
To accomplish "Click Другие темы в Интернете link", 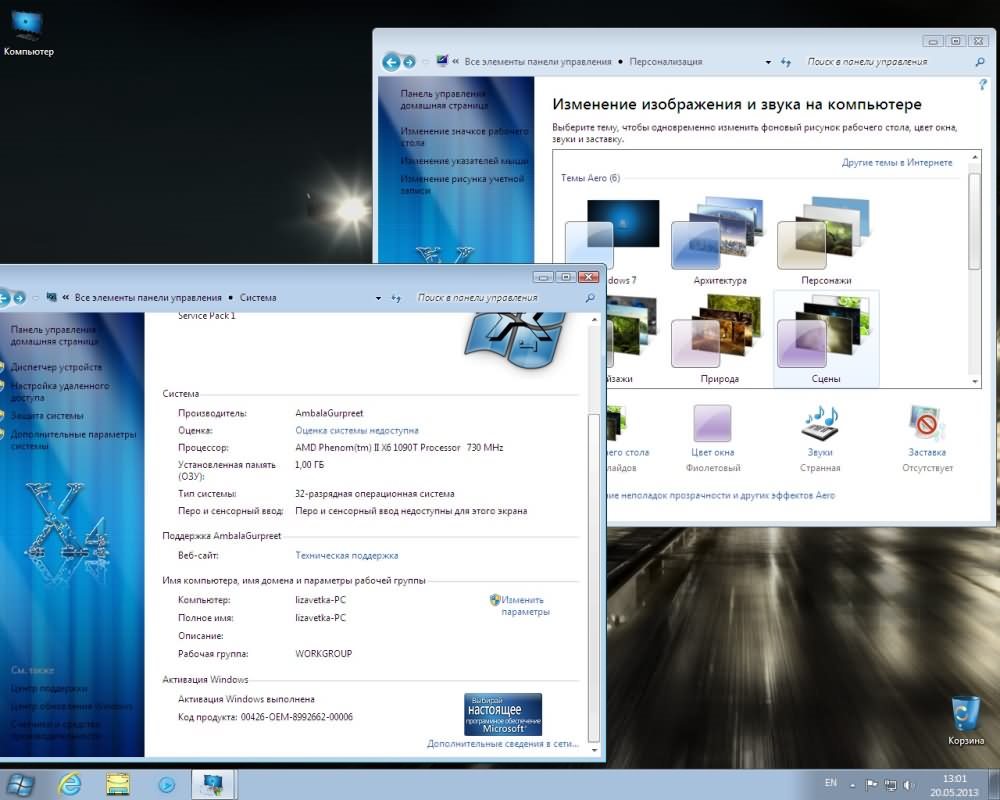I will pos(896,162).
